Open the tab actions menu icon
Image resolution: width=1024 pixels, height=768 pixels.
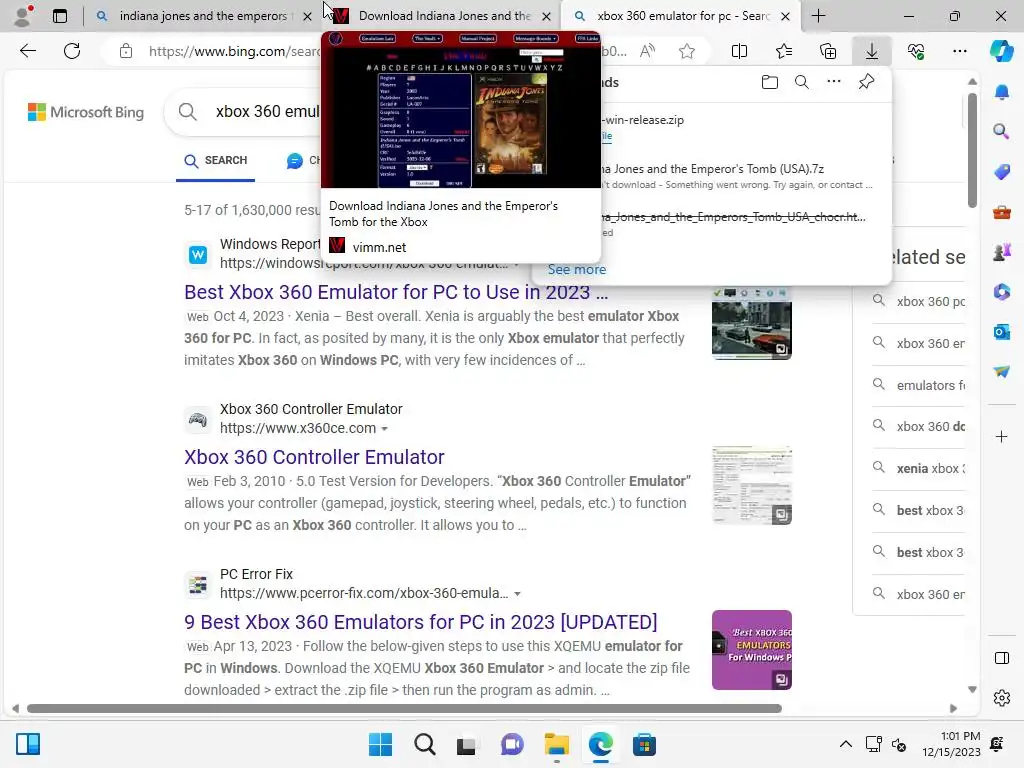point(60,16)
